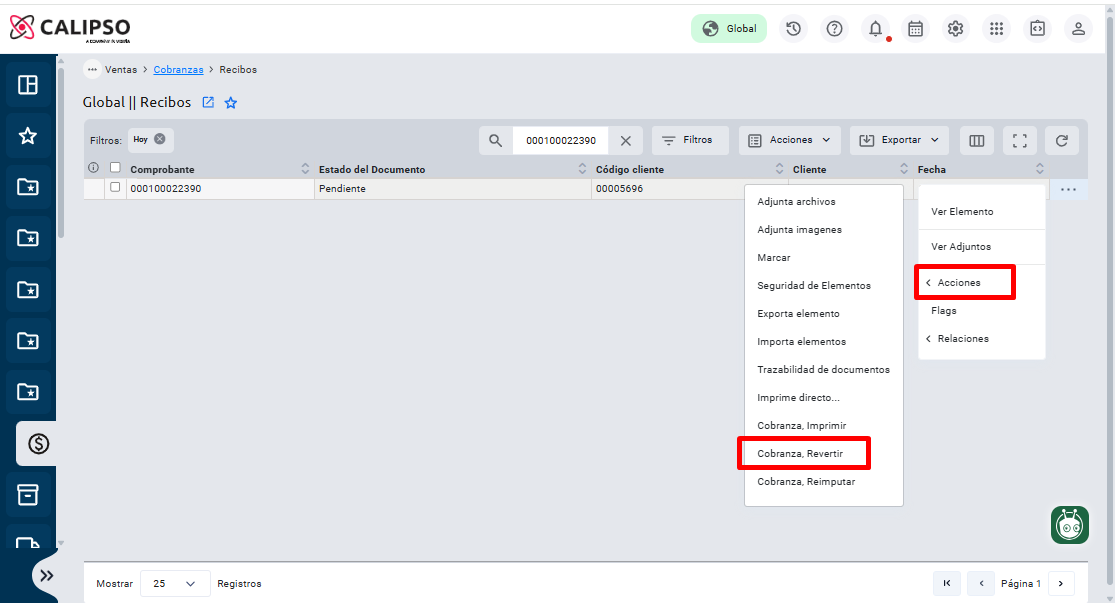Go to previous page button
This screenshot has width=1115, height=603.
(x=981, y=583)
